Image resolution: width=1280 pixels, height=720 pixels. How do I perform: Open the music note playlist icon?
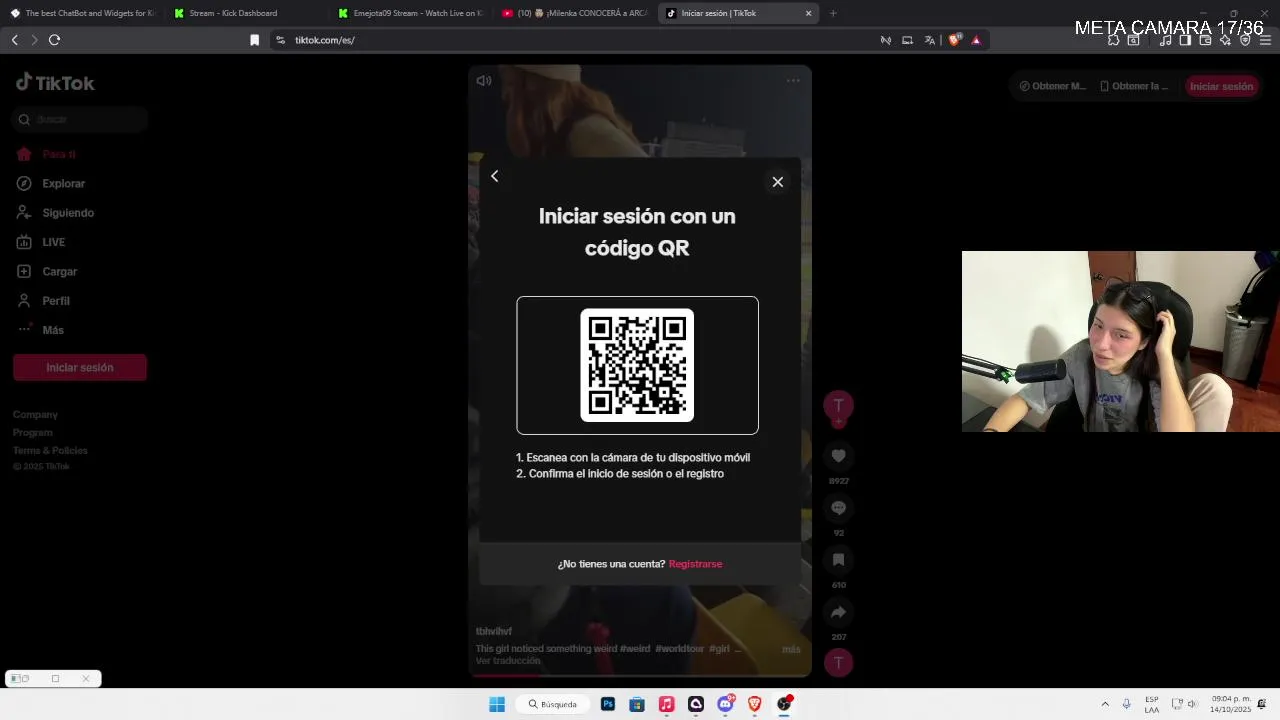pyautogui.click(x=1165, y=40)
